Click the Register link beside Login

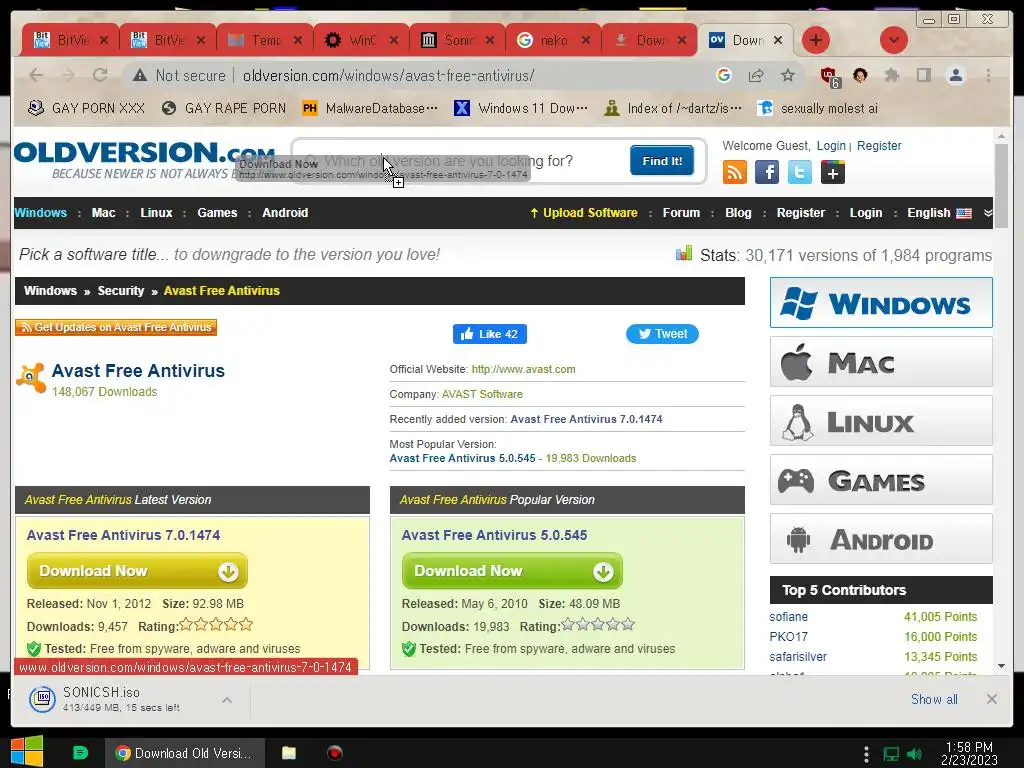pyautogui.click(x=879, y=146)
